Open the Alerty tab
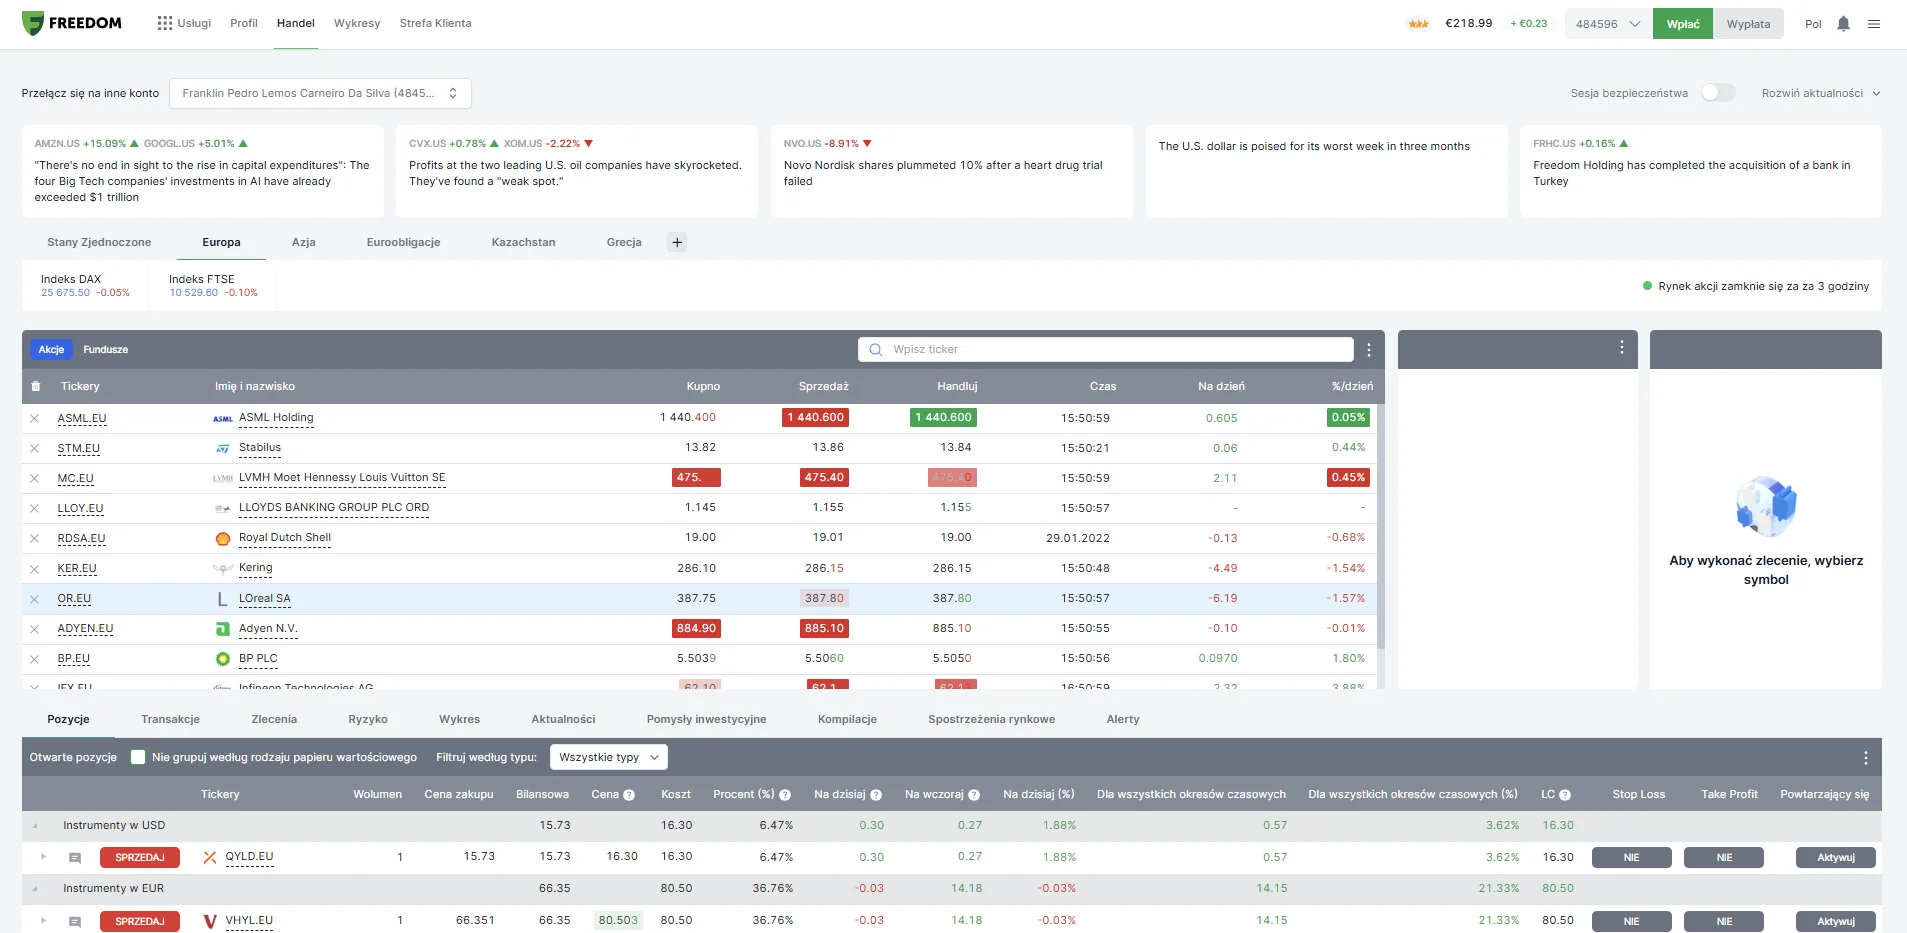Image resolution: width=1907 pixels, height=933 pixels. [x=1123, y=719]
